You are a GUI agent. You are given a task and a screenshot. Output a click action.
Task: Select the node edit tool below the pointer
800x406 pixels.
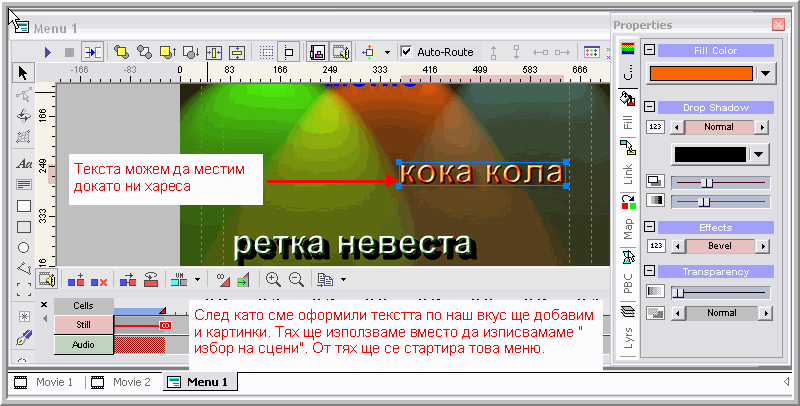23,94
